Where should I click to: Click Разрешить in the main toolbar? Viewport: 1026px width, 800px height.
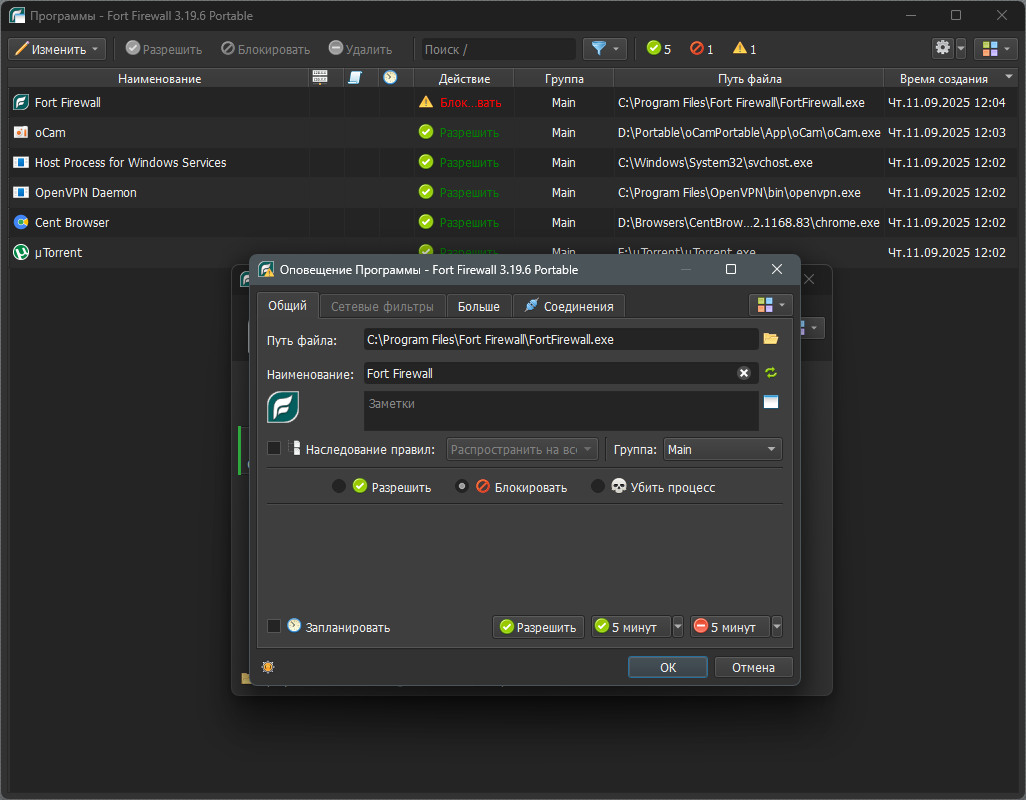pyautogui.click(x=164, y=49)
